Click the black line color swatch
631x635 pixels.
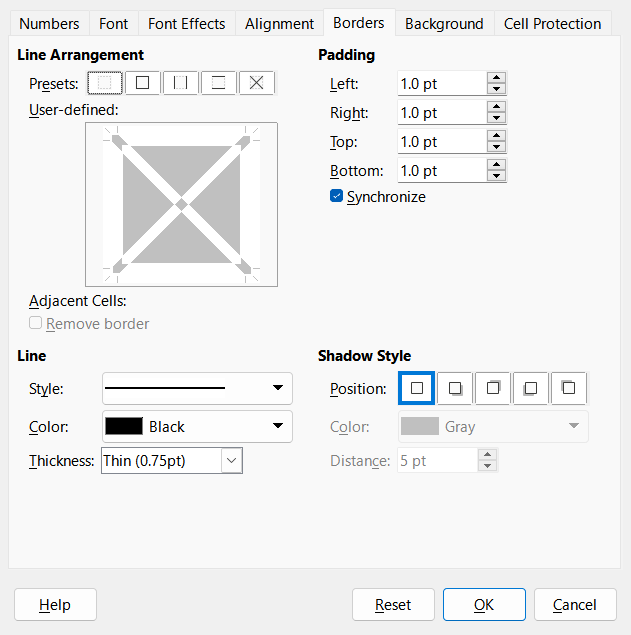pyautogui.click(x=124, y=426)
